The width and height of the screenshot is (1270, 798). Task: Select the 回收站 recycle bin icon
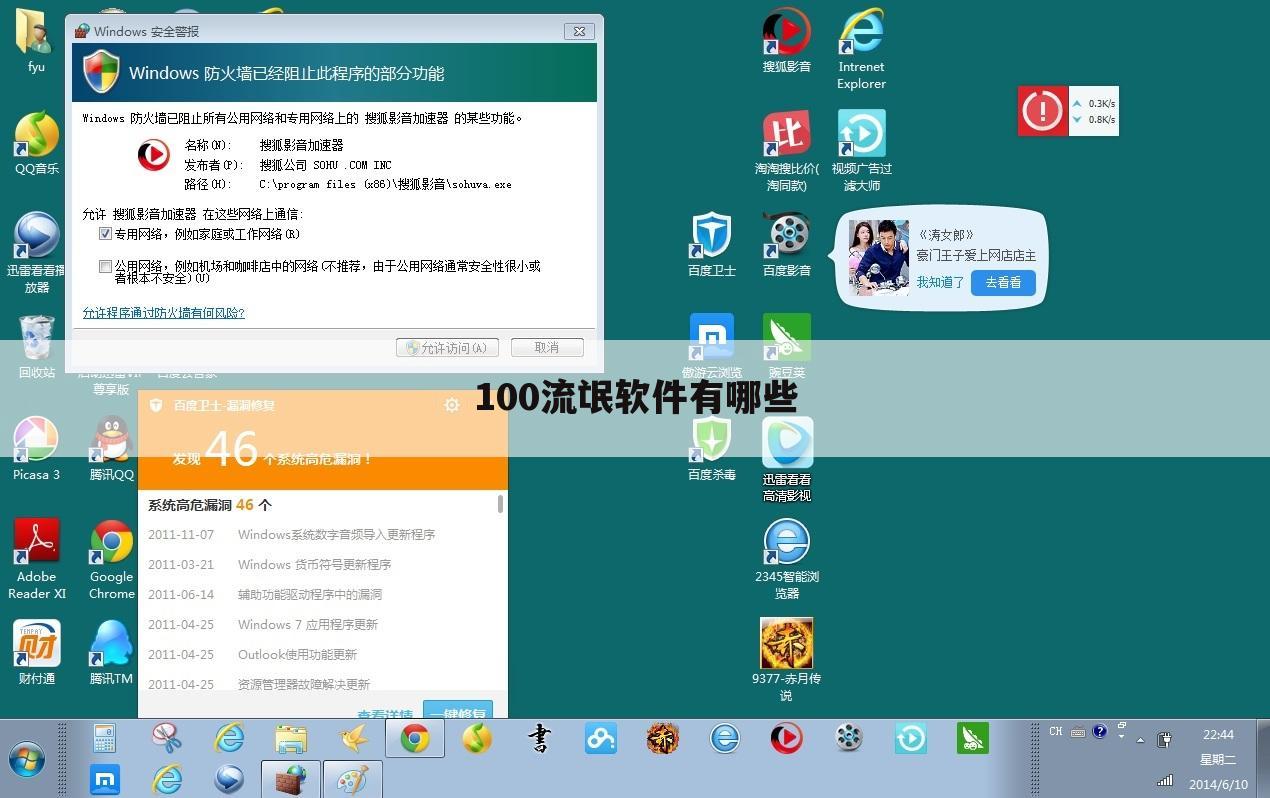coord(36,347)
